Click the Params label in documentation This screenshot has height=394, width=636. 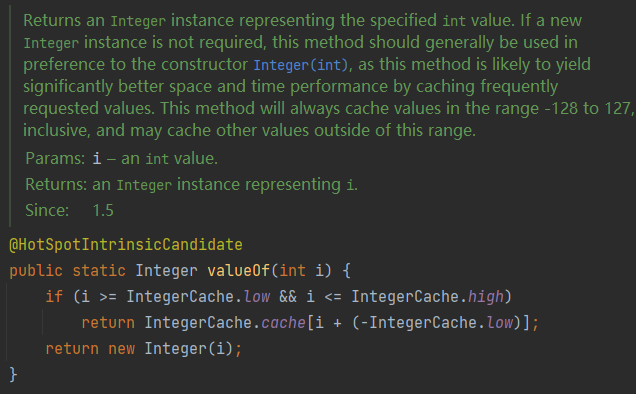pos(55,158)
